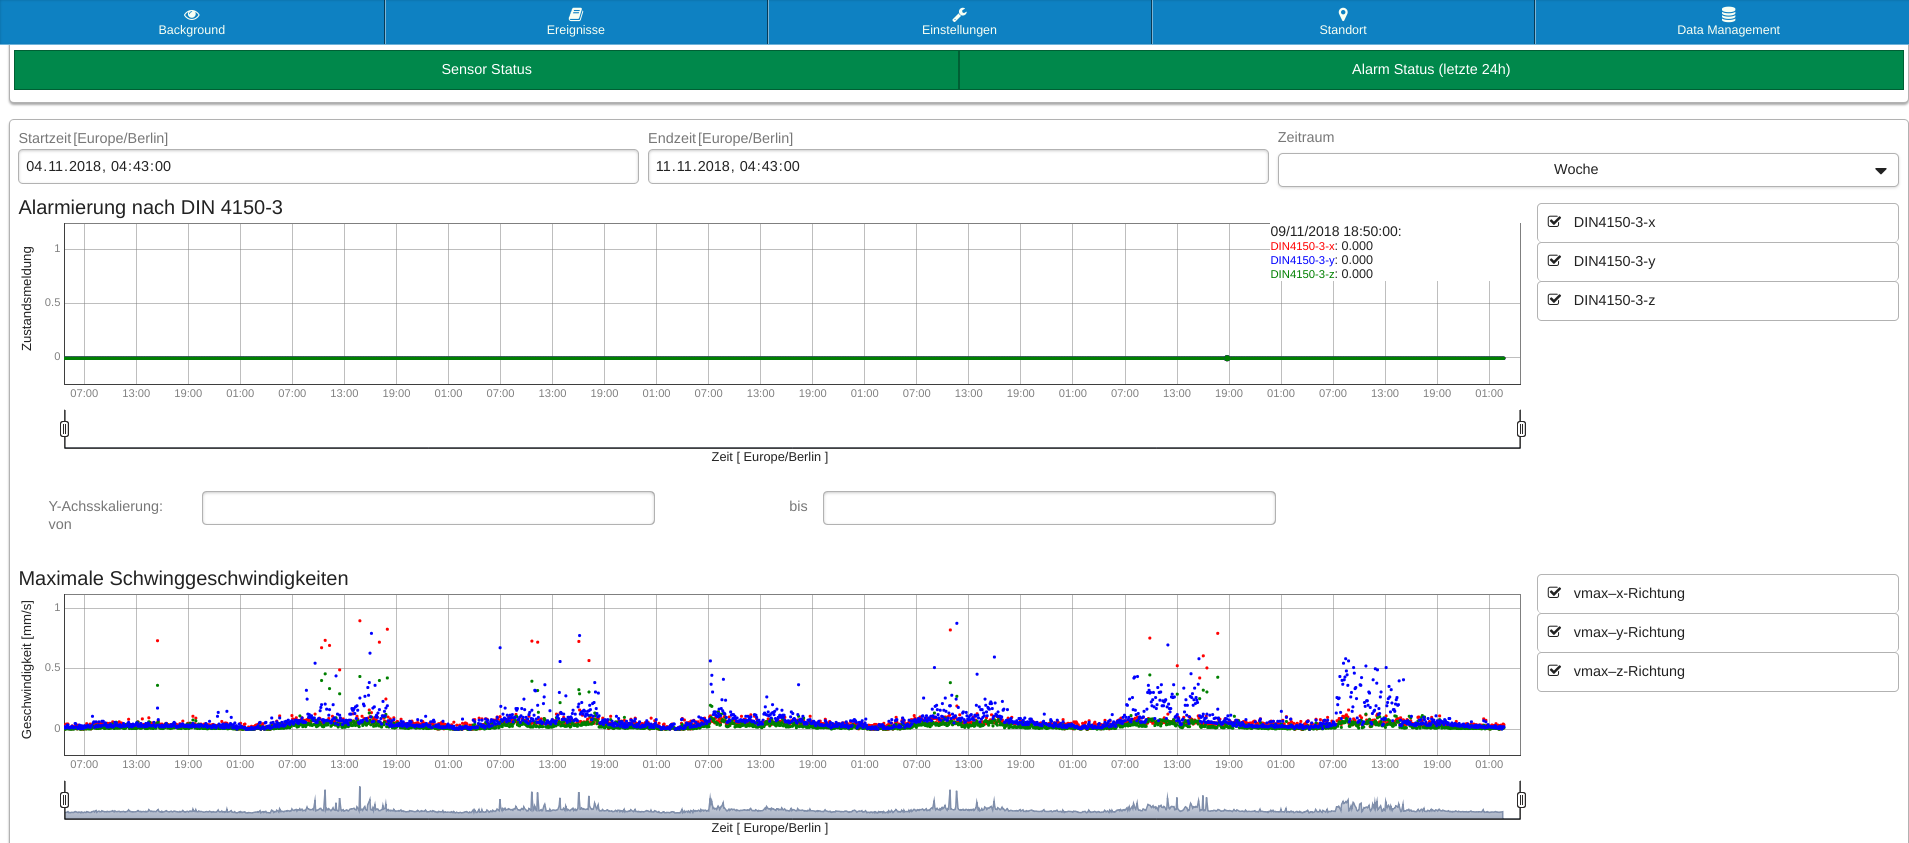Click the 09/11/2018 18:50:00 legend timestamp

1335,231
